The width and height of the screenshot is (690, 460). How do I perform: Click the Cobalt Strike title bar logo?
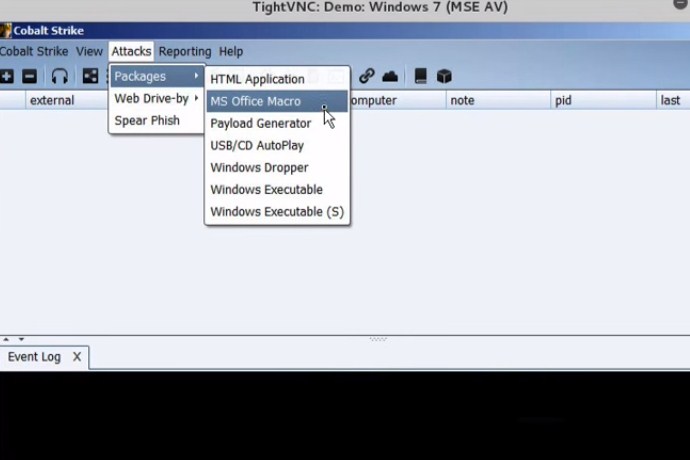6,31
